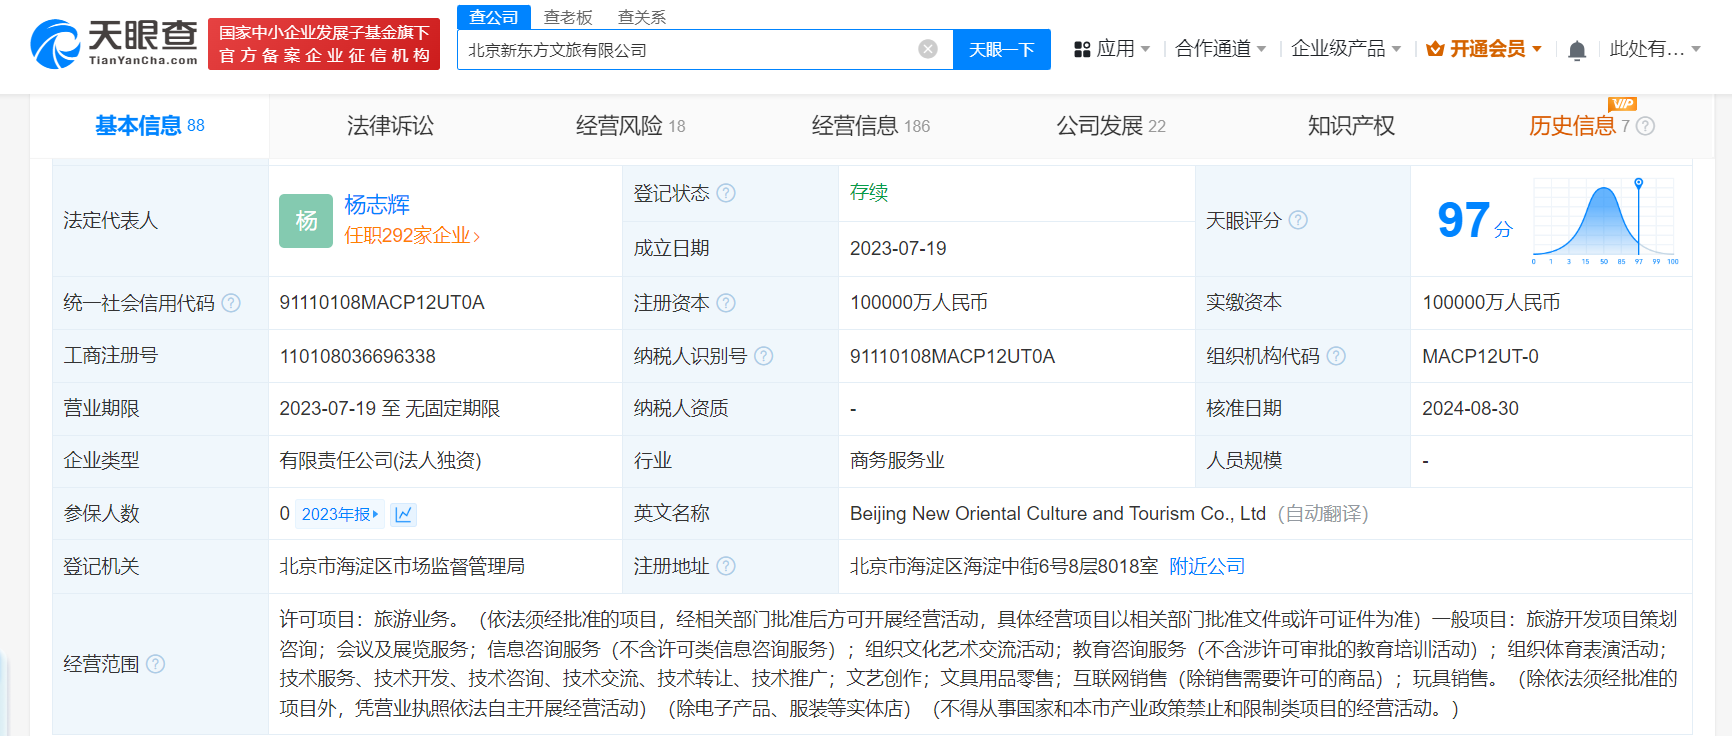Image resolution: width=1732 pixels, height=736 pixels.
Task: Open legal representative 杨志辉's profile
Action: coord(377,205)
